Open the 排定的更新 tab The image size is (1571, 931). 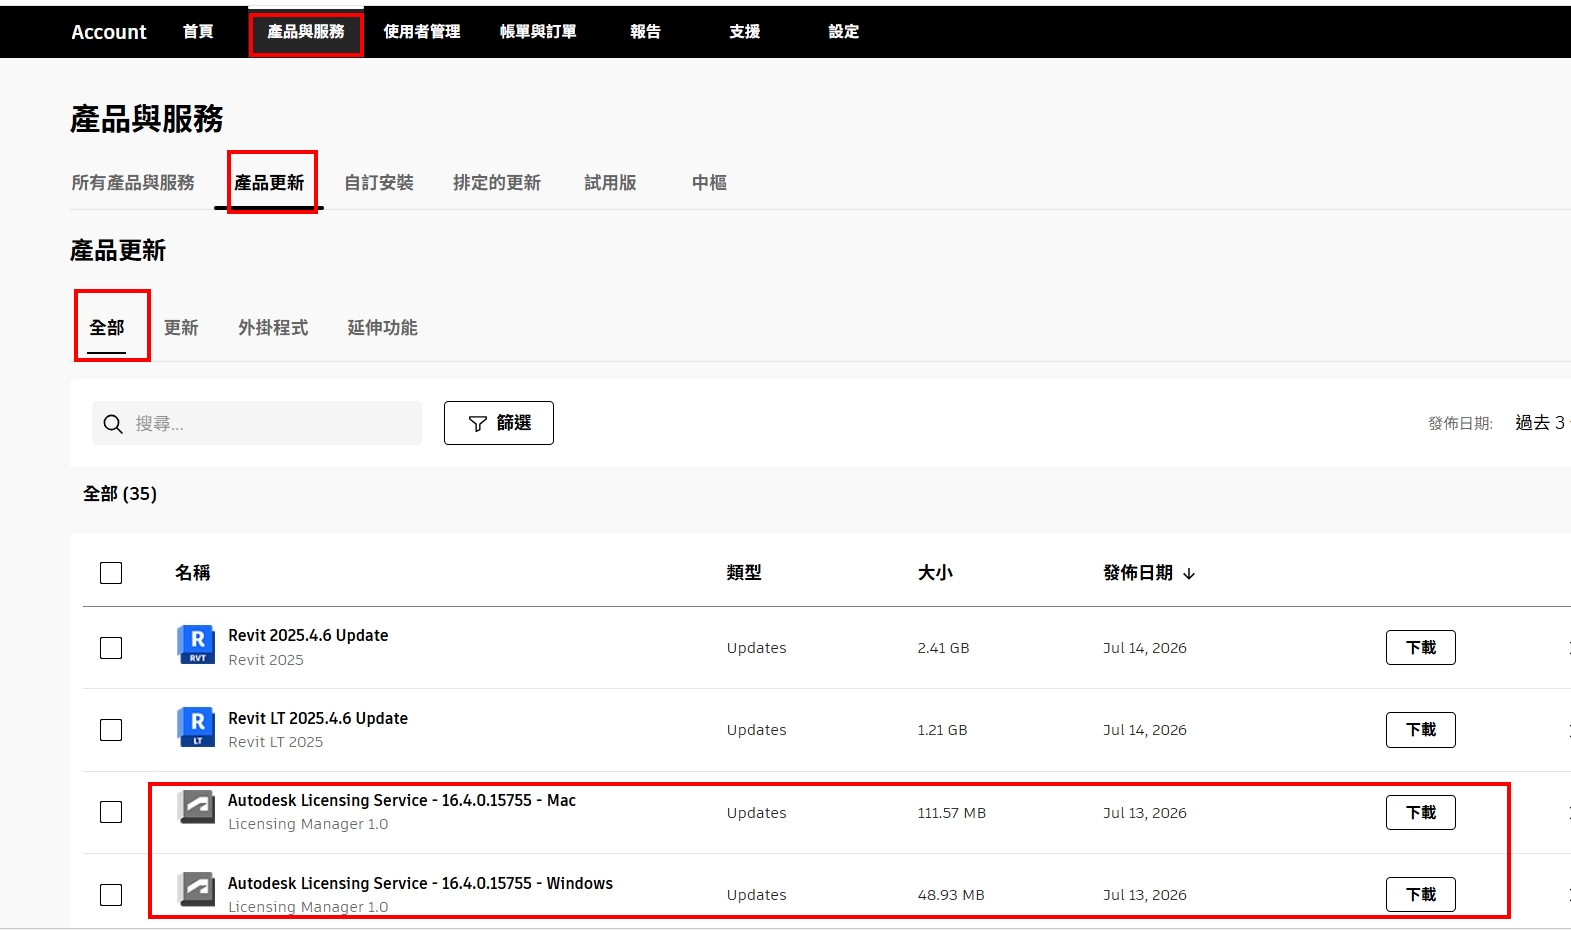click(497, 183)
